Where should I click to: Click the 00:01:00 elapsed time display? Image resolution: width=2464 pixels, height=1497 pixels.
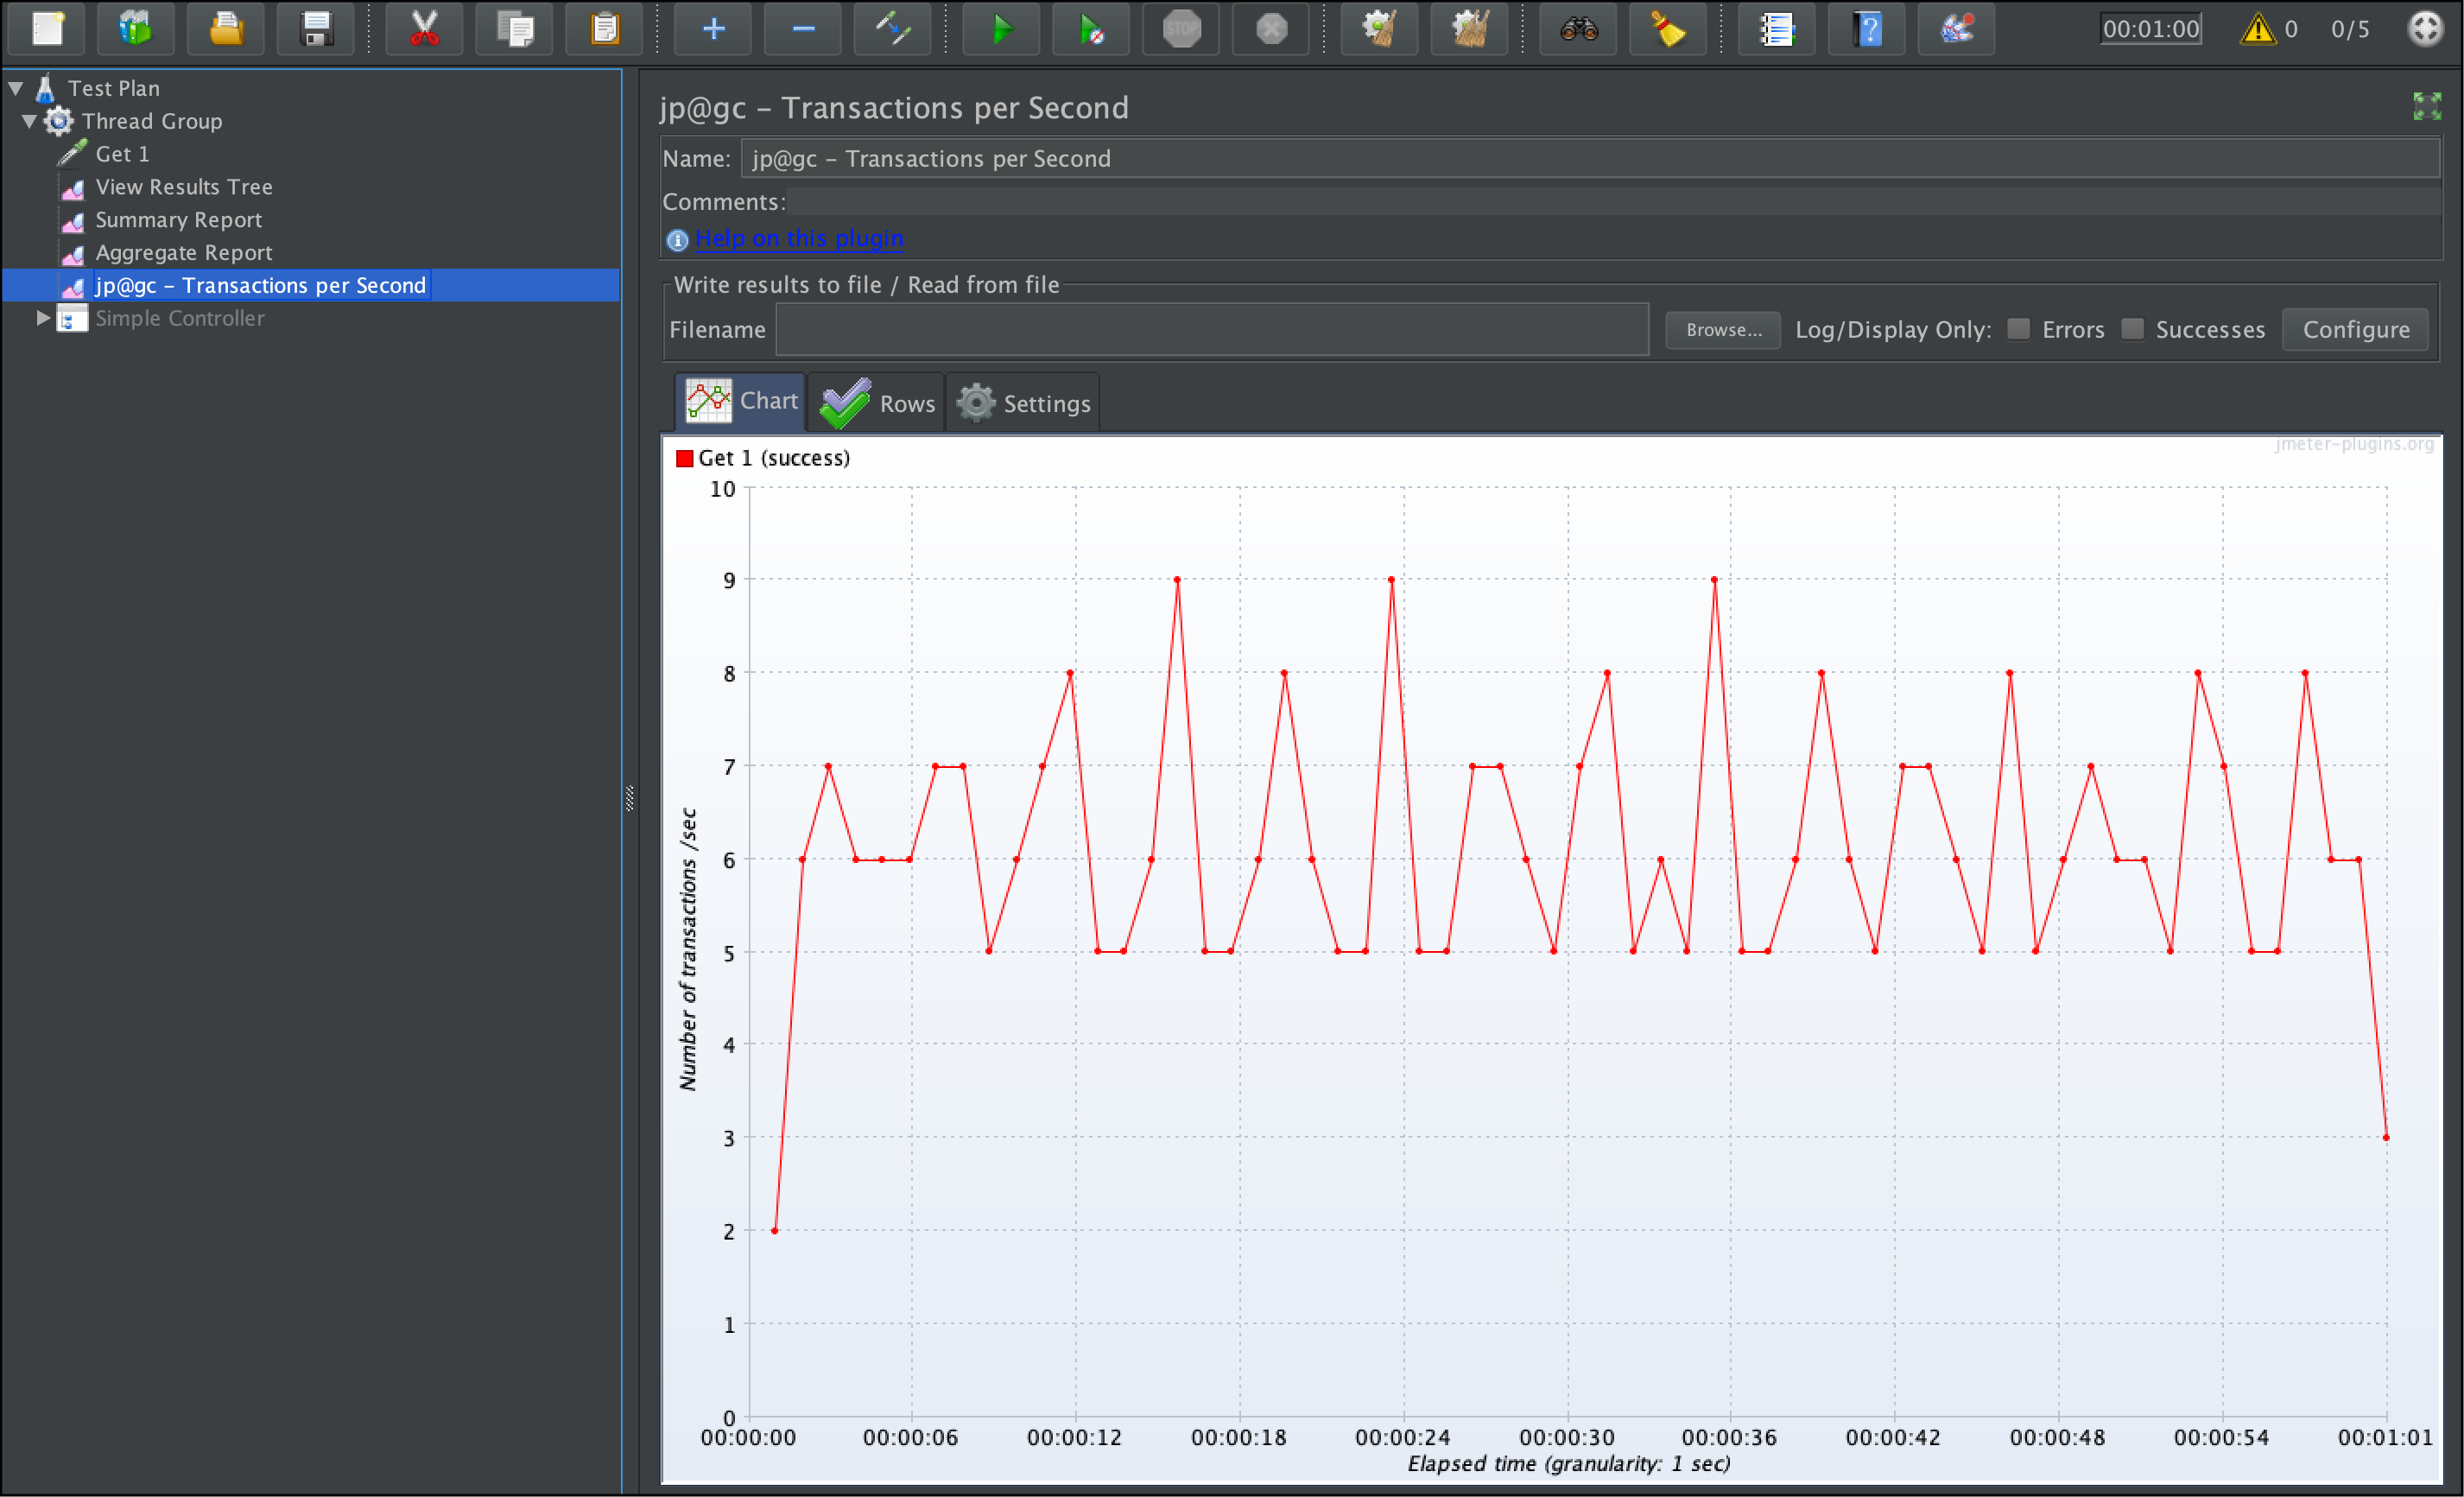(x=2151, y=29)
